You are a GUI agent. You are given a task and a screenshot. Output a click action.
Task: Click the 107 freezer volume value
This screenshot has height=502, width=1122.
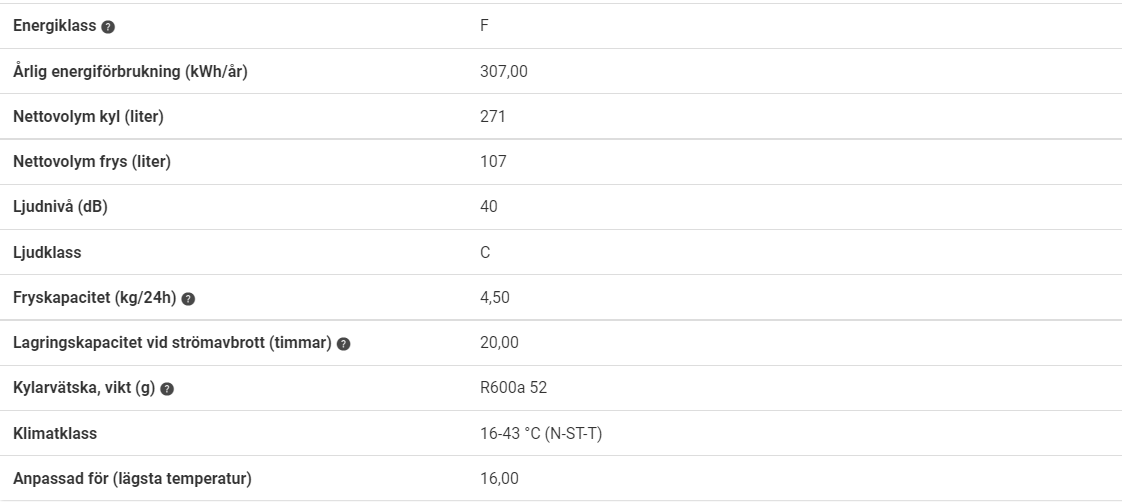click(493, 162)
